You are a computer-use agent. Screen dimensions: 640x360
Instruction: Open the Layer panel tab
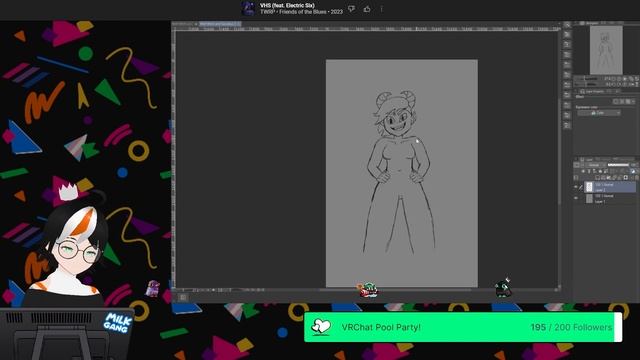click(588, 160)
